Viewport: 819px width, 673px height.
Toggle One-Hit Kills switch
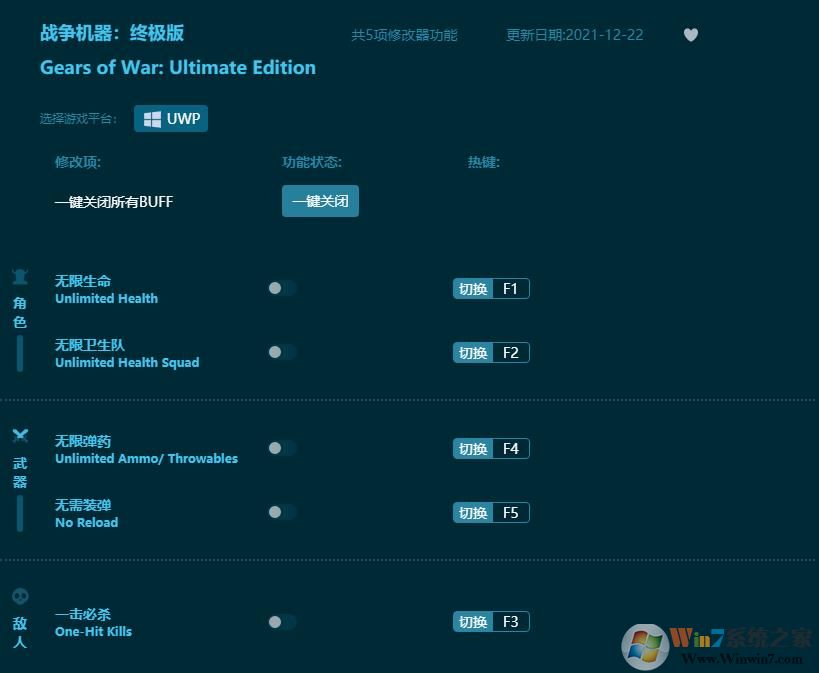click(x=282, y=622)
